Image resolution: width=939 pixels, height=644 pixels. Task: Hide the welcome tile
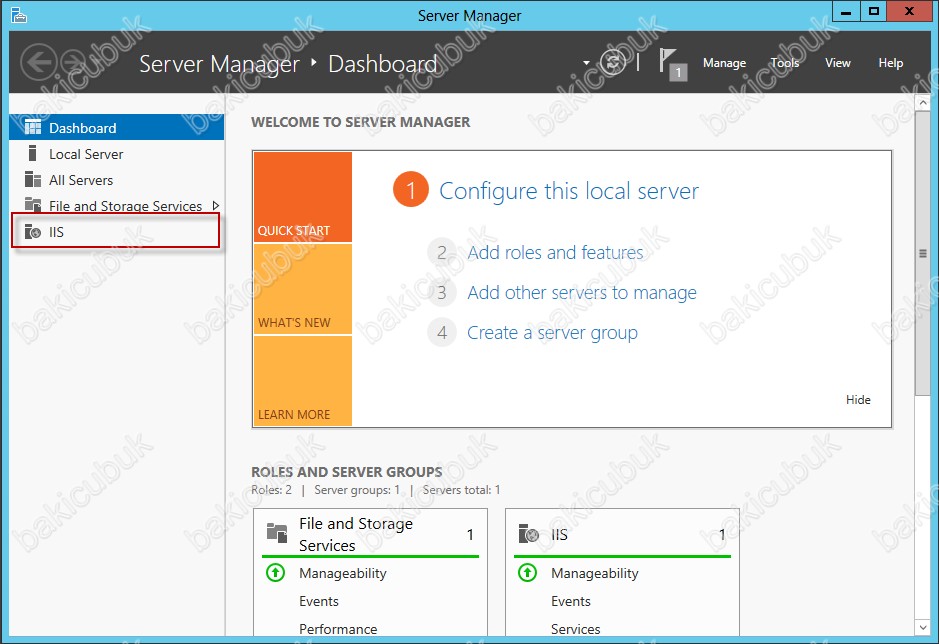858,400
